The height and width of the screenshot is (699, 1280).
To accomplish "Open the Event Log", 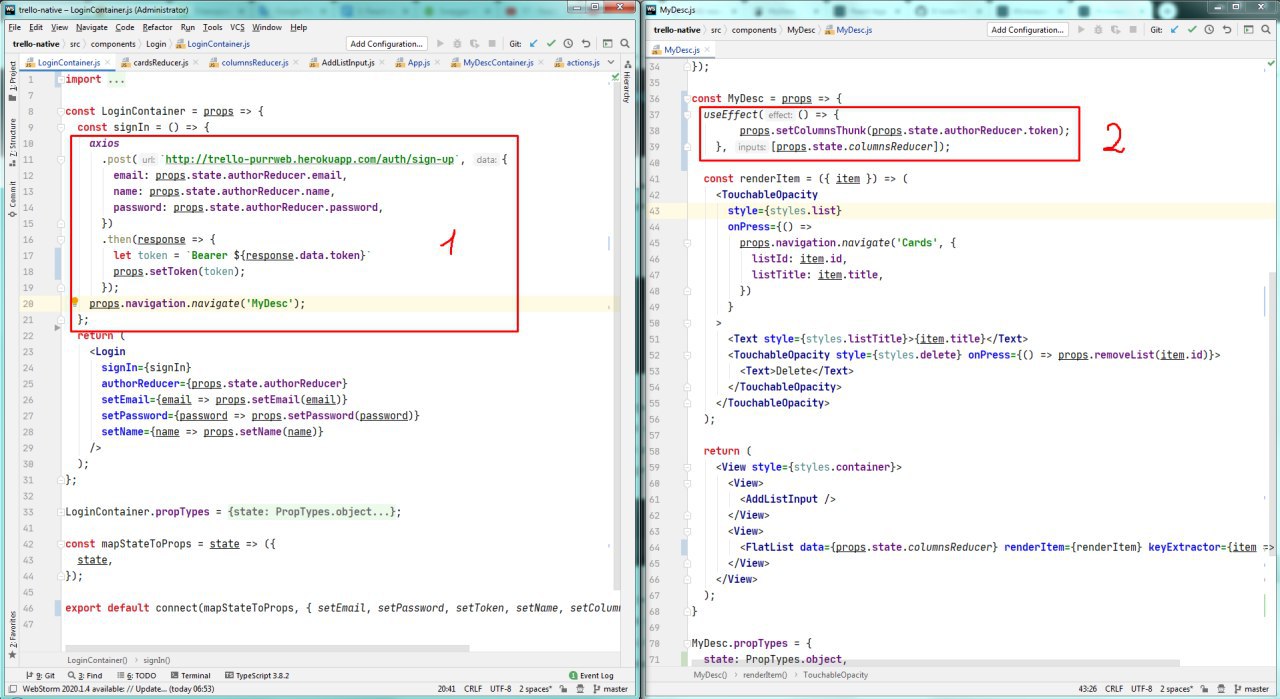I will 590,675.
